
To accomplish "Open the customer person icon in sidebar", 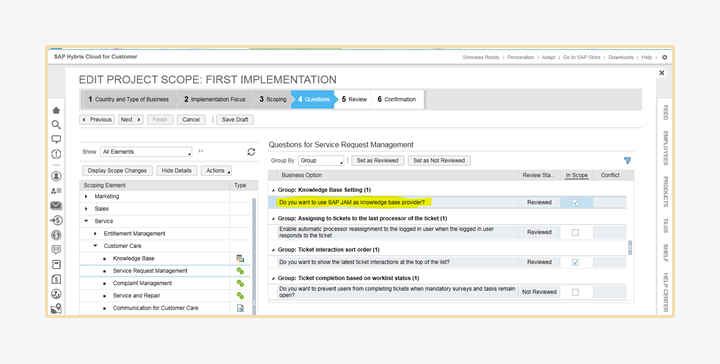I will point(56,176).
